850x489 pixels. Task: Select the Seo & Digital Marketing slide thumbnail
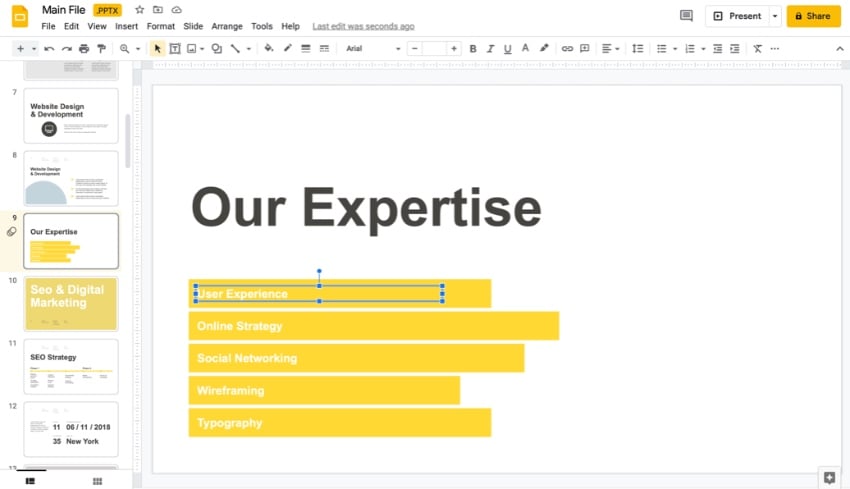71,304
